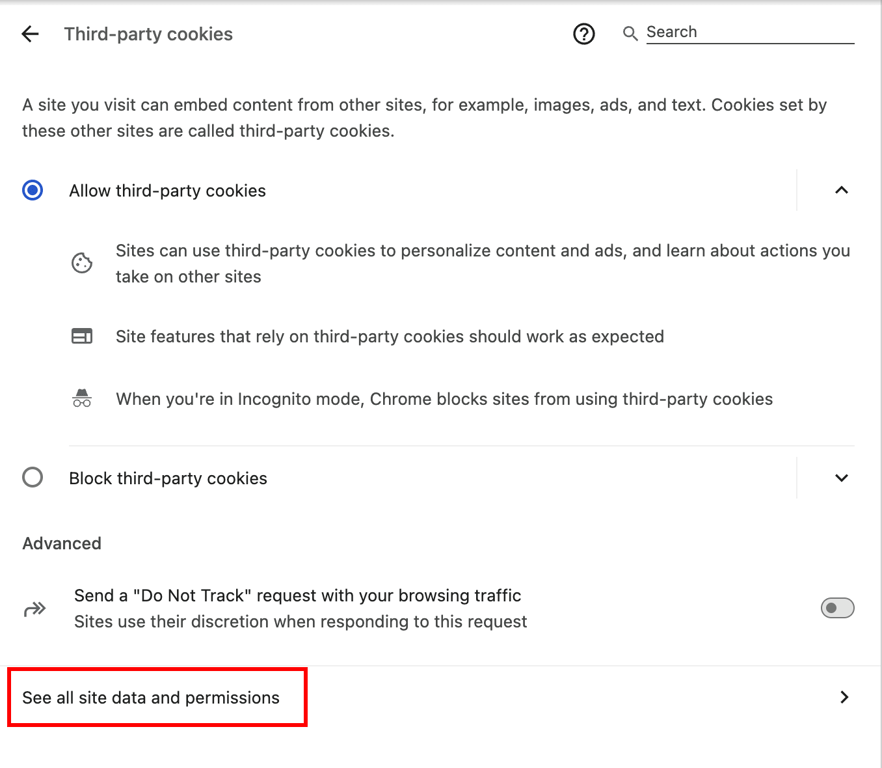
Task: Open See all site data and permissions
Action: click(x=153, y=698)
